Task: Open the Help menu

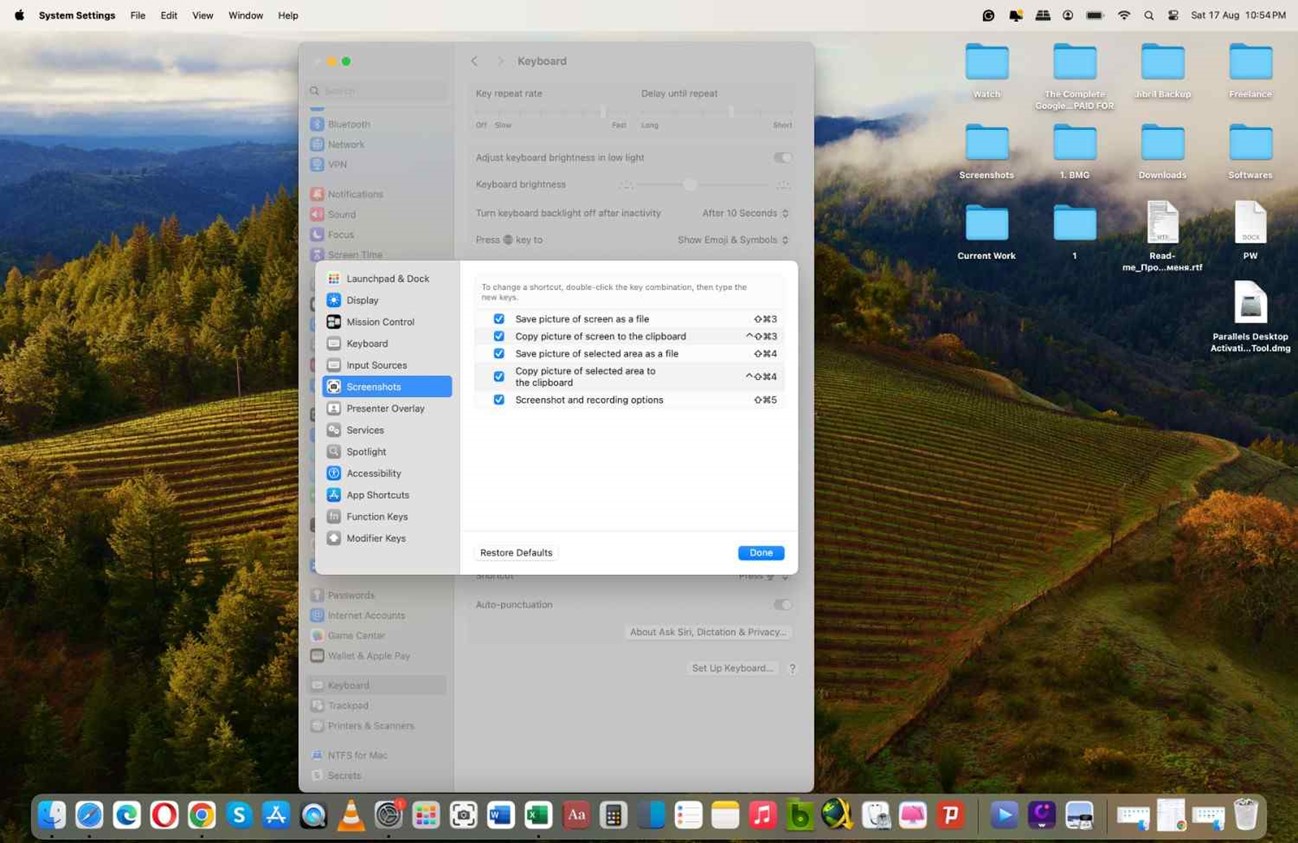Action: (288, 15)
